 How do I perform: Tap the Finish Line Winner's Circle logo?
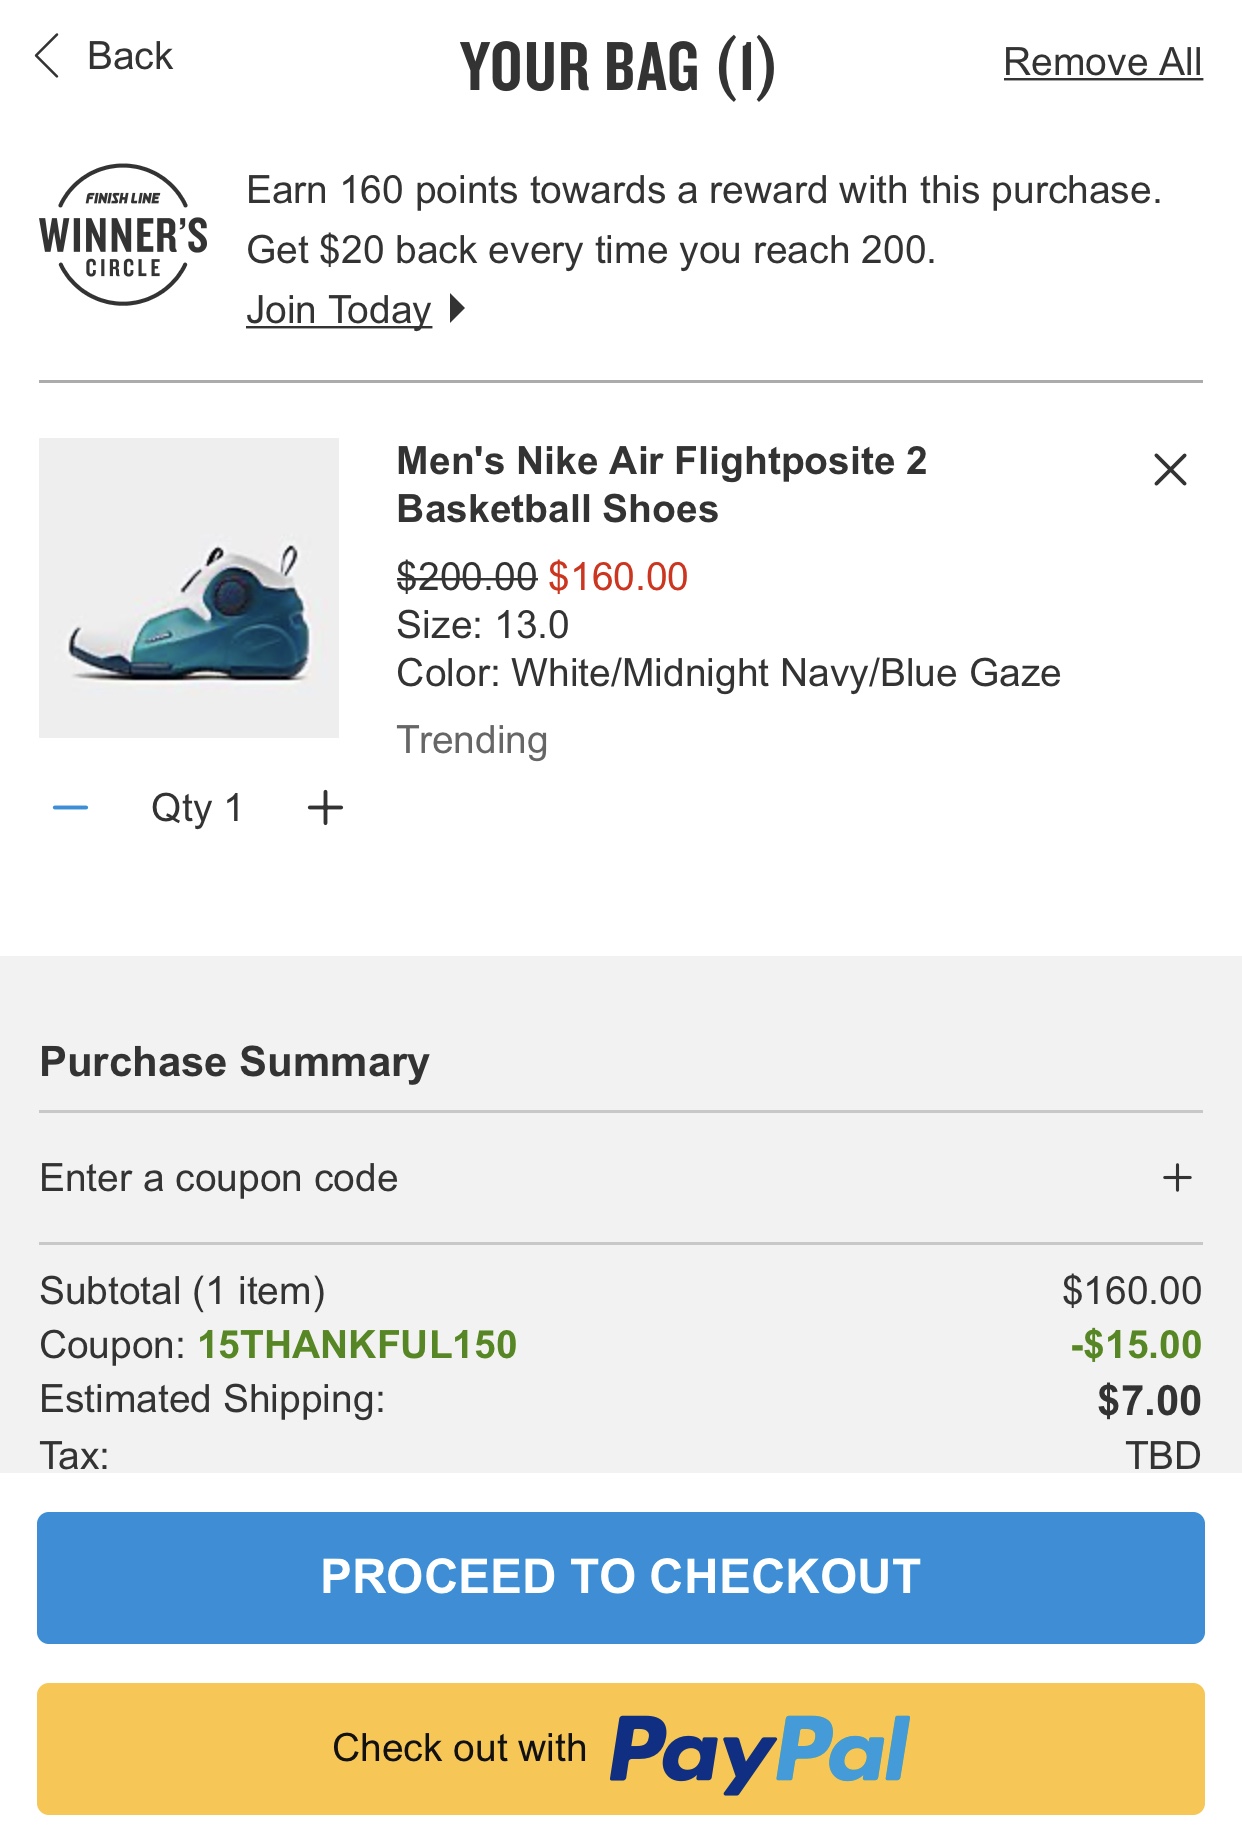[x=123, y=235]
